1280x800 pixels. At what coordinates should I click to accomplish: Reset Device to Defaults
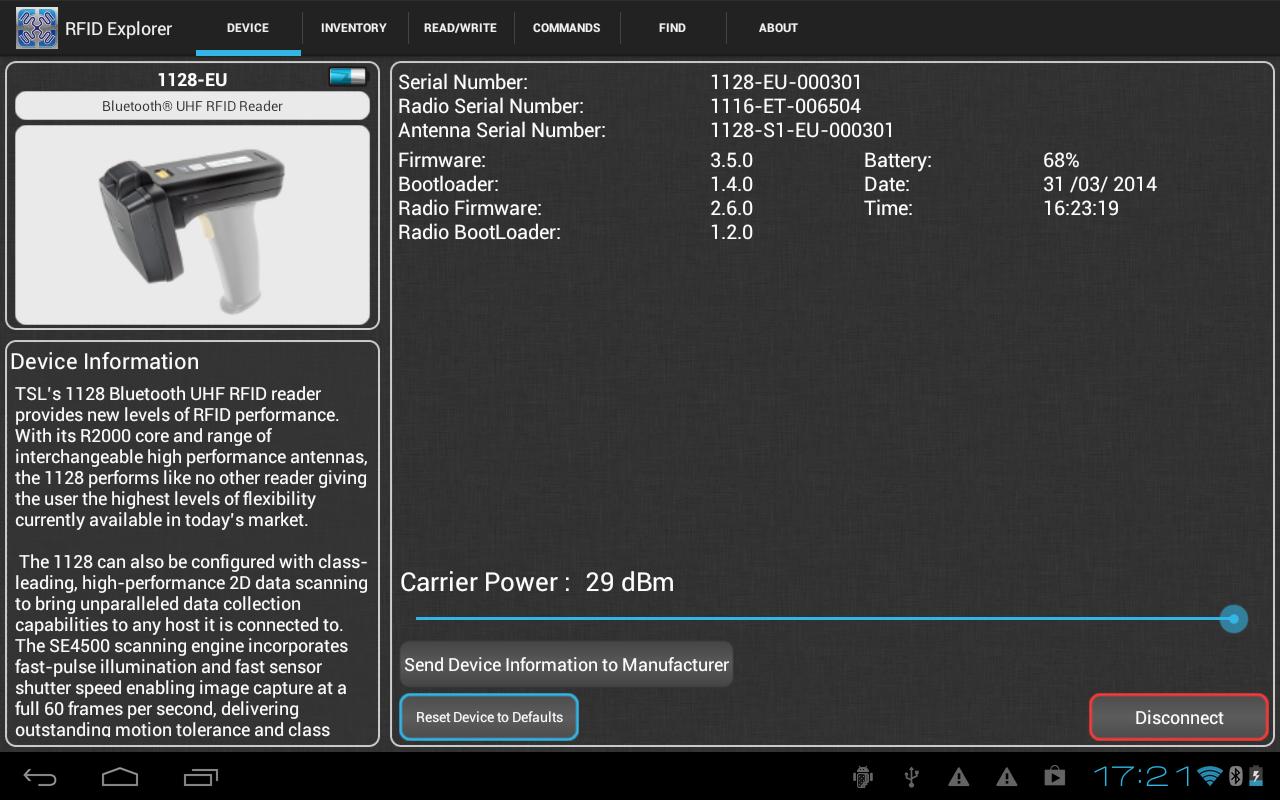pyautogui.click(x=489, y=717)
